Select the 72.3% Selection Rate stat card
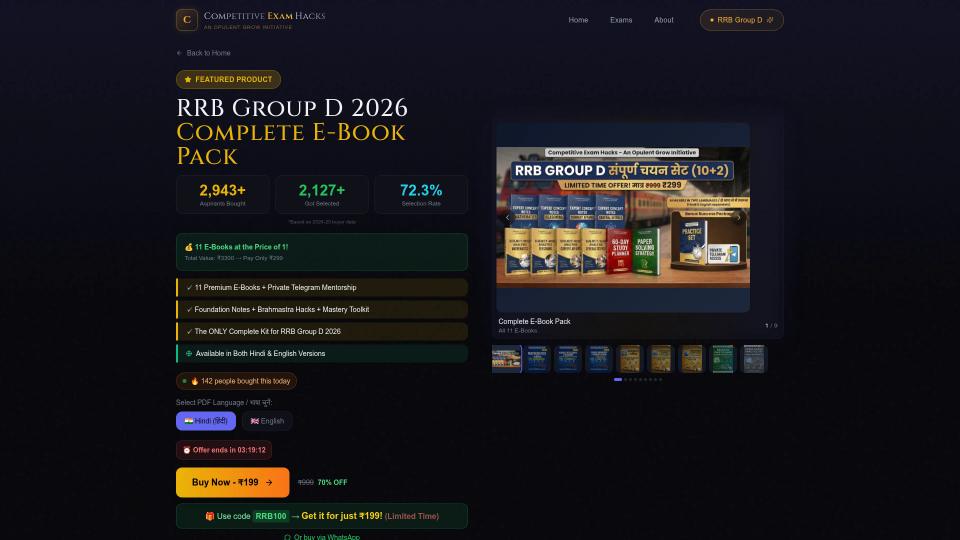960x540 pixels. tap(421, 195)
